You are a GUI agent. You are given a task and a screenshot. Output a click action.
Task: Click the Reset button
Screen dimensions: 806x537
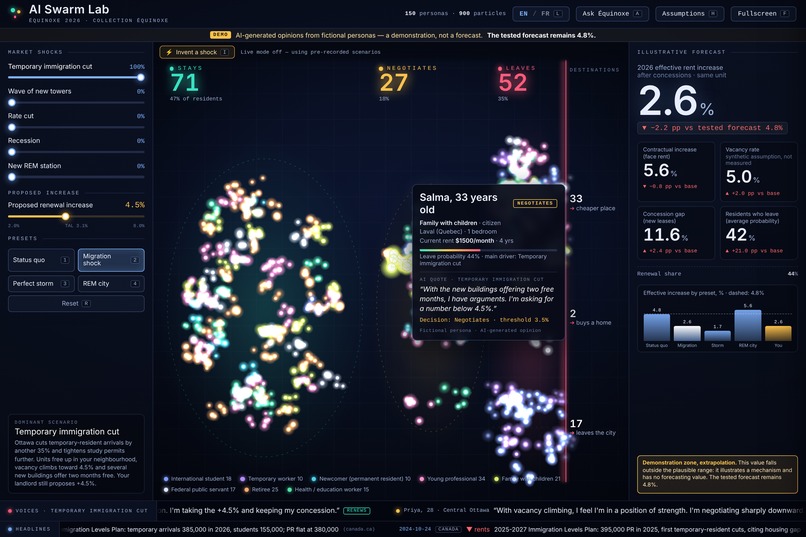[x=76, y=304]
